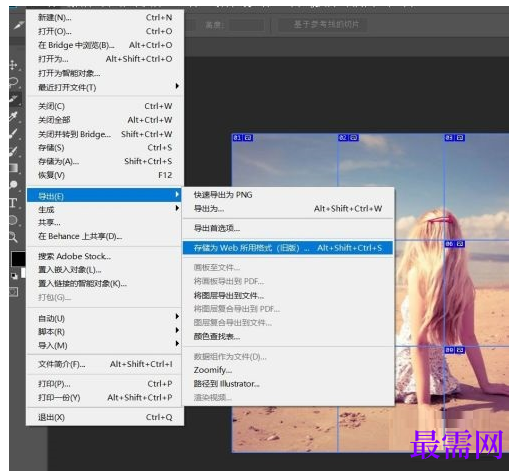Click the slice 06 badge on the image
Viewport: 522px width, 476px height.
point(454,244)
